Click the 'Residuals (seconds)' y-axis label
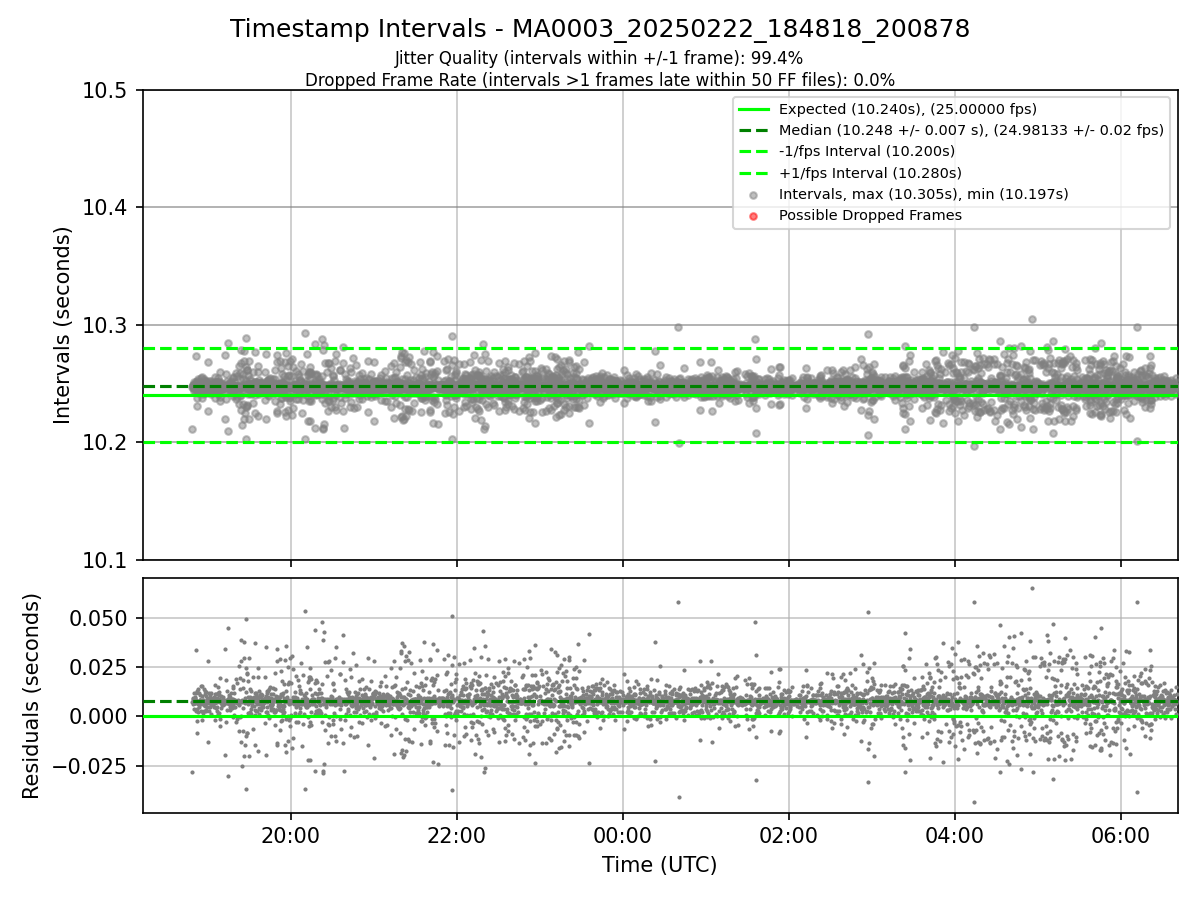This screenshot has width=1200, height=900. (32, 696)
